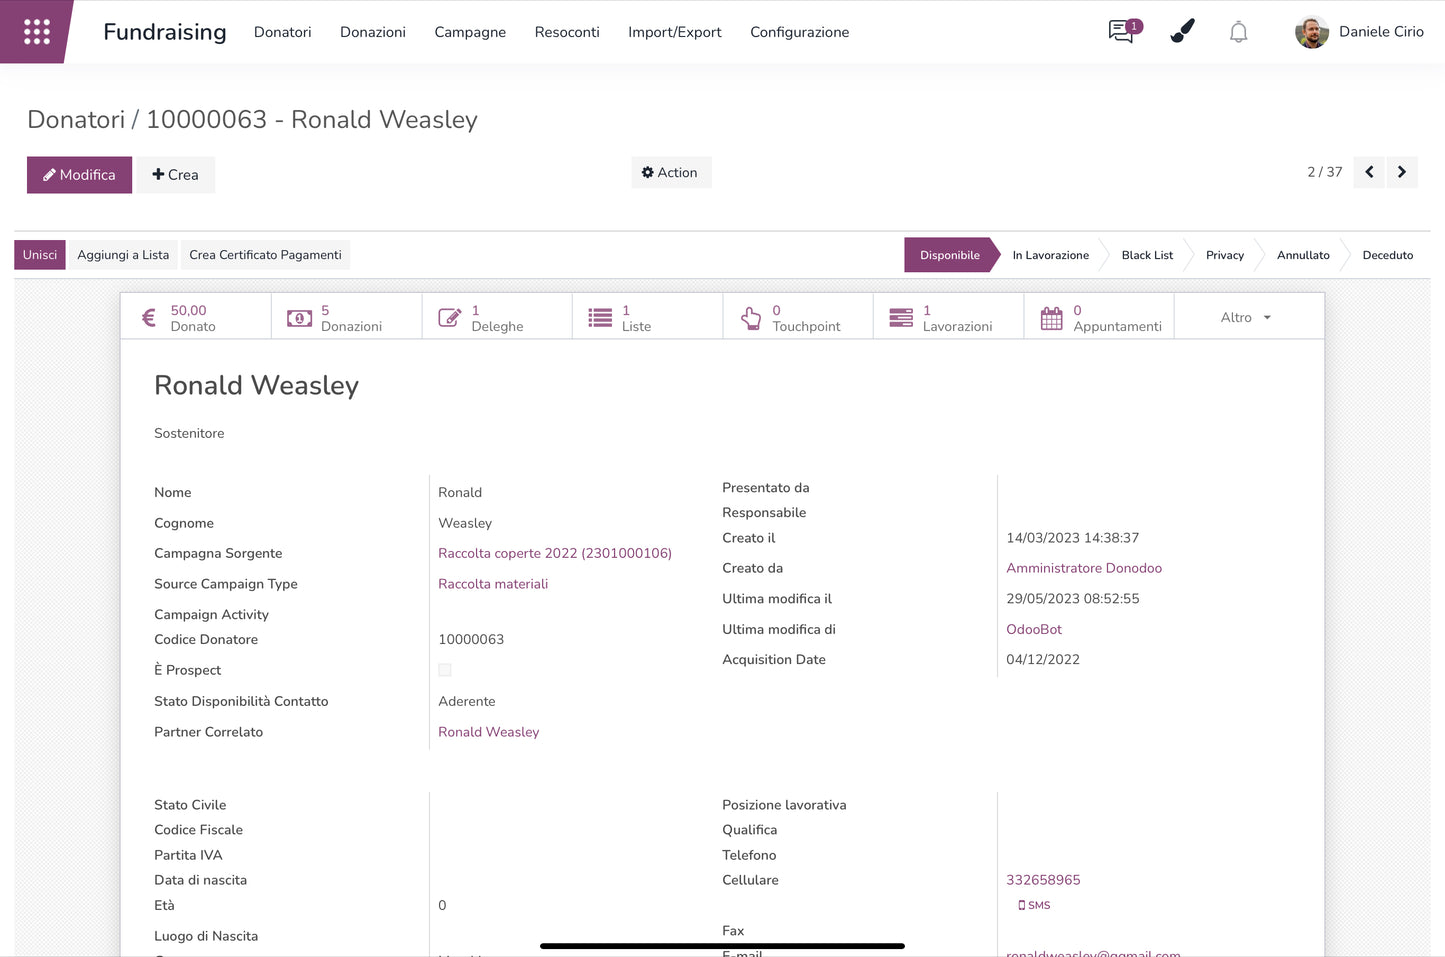The image size is (1445, 957).
Task: Open the notifications bell
Action: (1238, 32)
